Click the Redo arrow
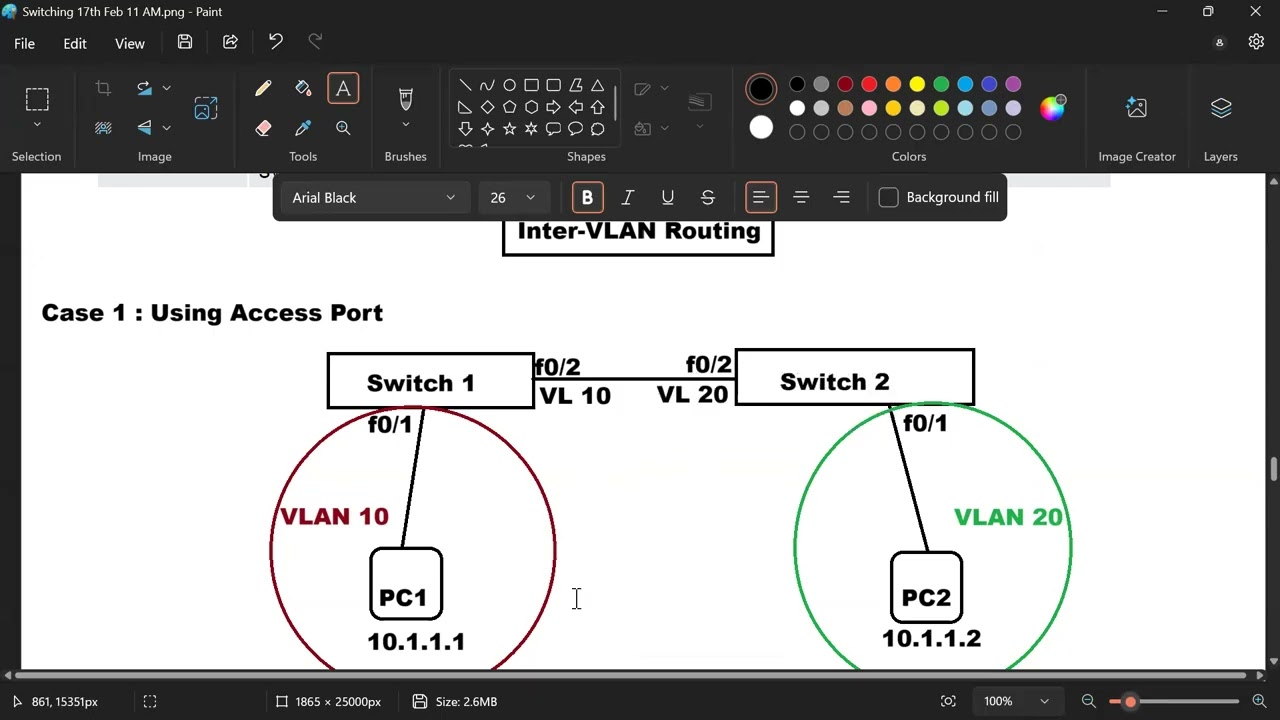1280x720 pixels. tap(315, 42)
